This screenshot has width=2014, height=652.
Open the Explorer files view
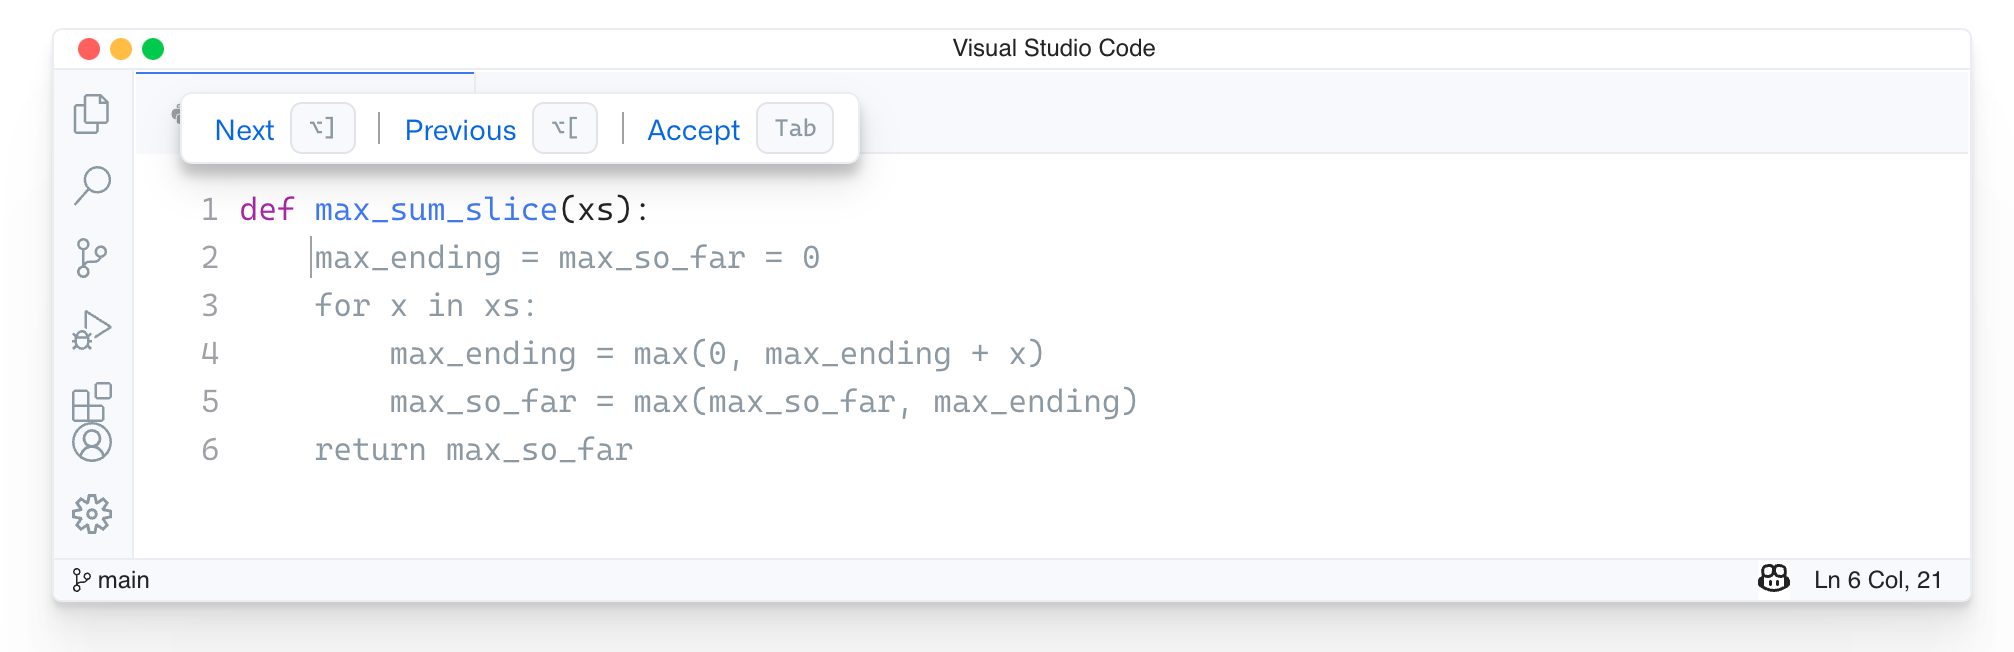click(91, 114)
